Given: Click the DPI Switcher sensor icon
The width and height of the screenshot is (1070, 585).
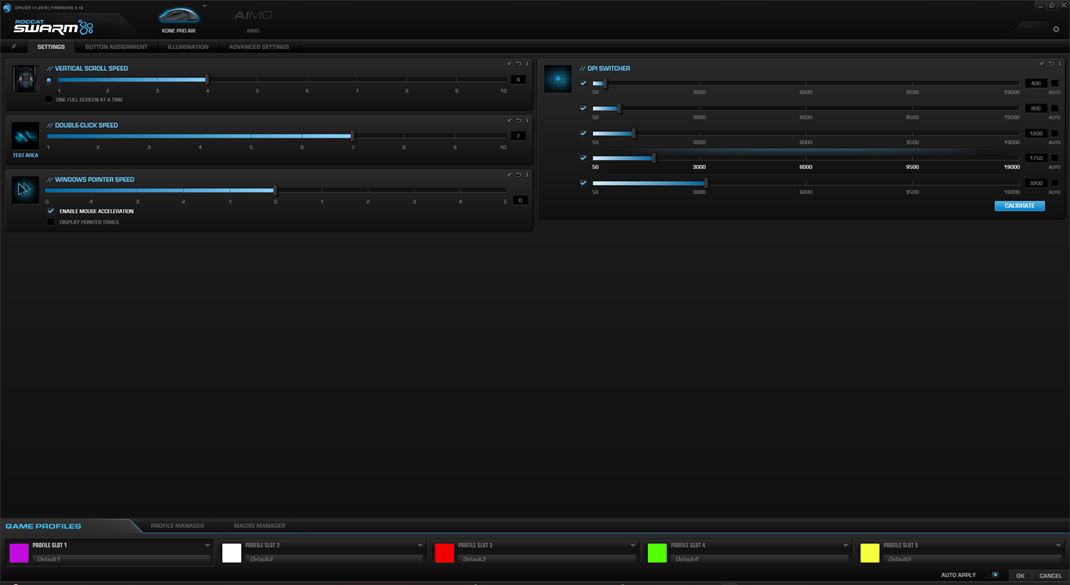Looking at the screenshot, I should [557, 80].
